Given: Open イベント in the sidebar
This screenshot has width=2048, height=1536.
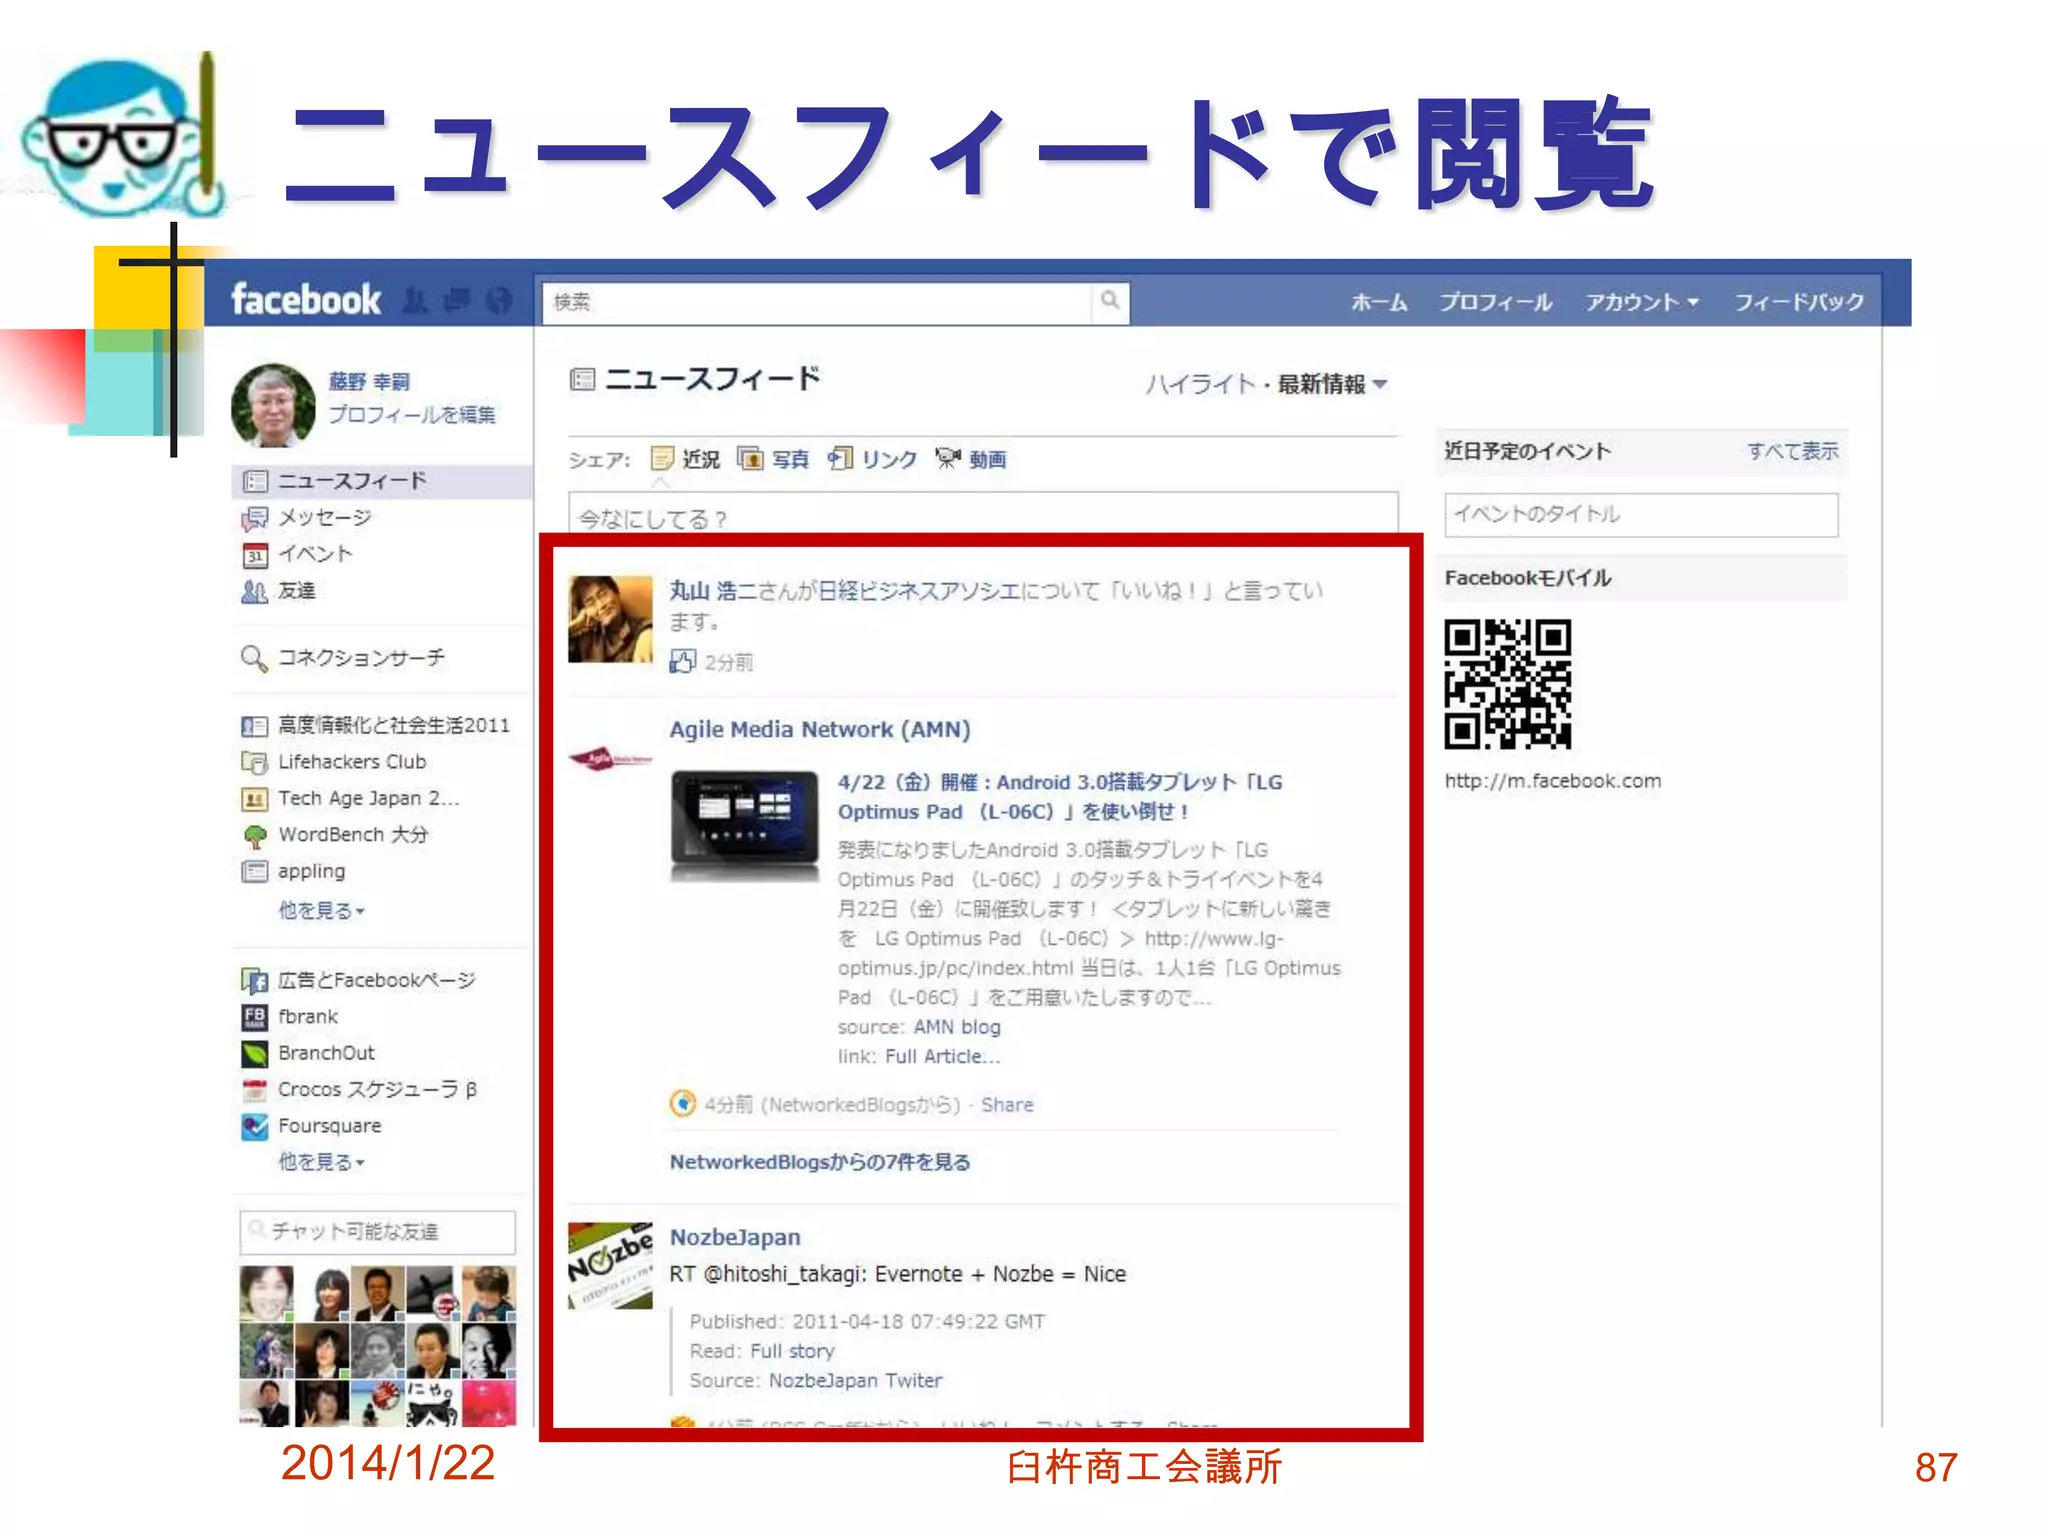Looking at the screenshot, I should (315, 554).
